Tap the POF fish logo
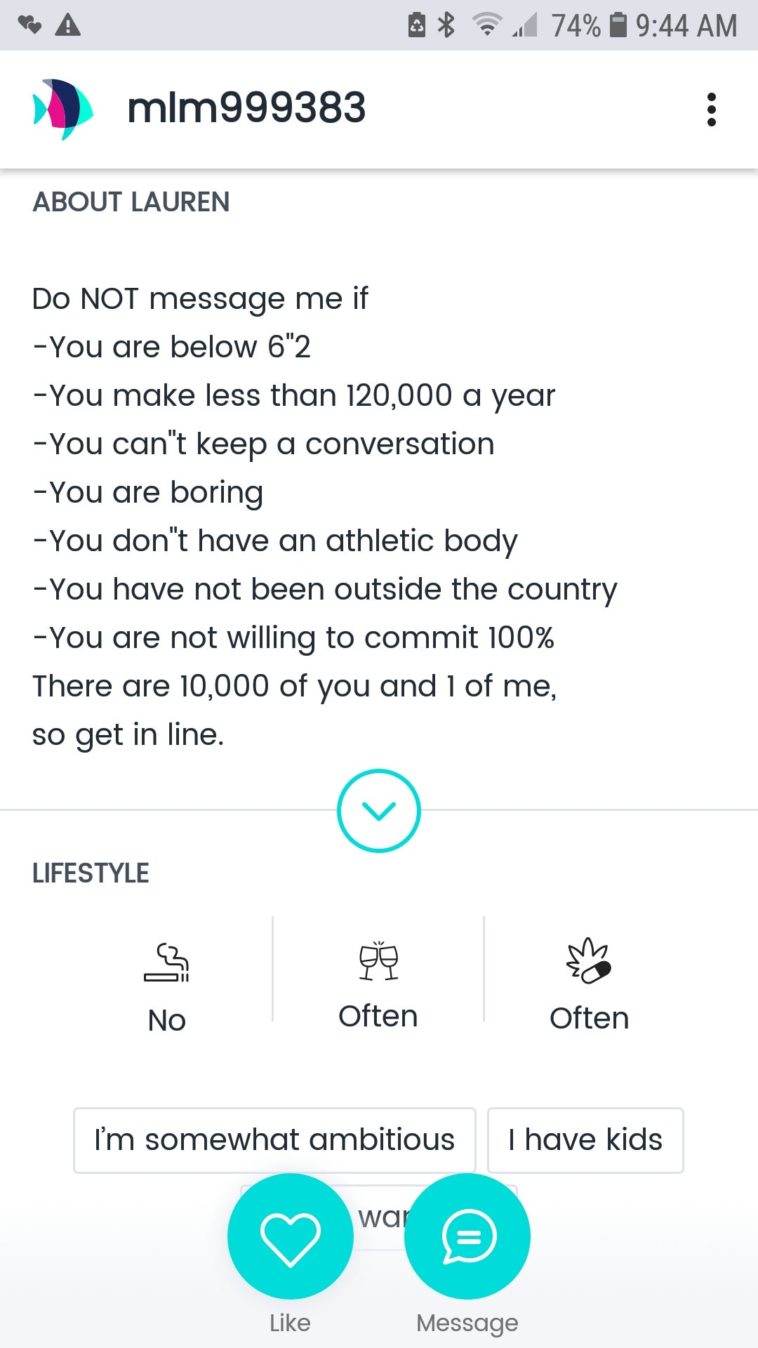Image resolution: width=758 pixels, height=1348 pixels. (63, 109)
